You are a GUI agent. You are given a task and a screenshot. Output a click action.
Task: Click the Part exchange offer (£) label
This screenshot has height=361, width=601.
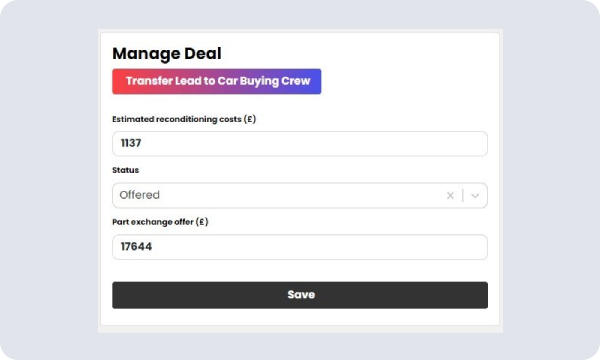(160, 222)
